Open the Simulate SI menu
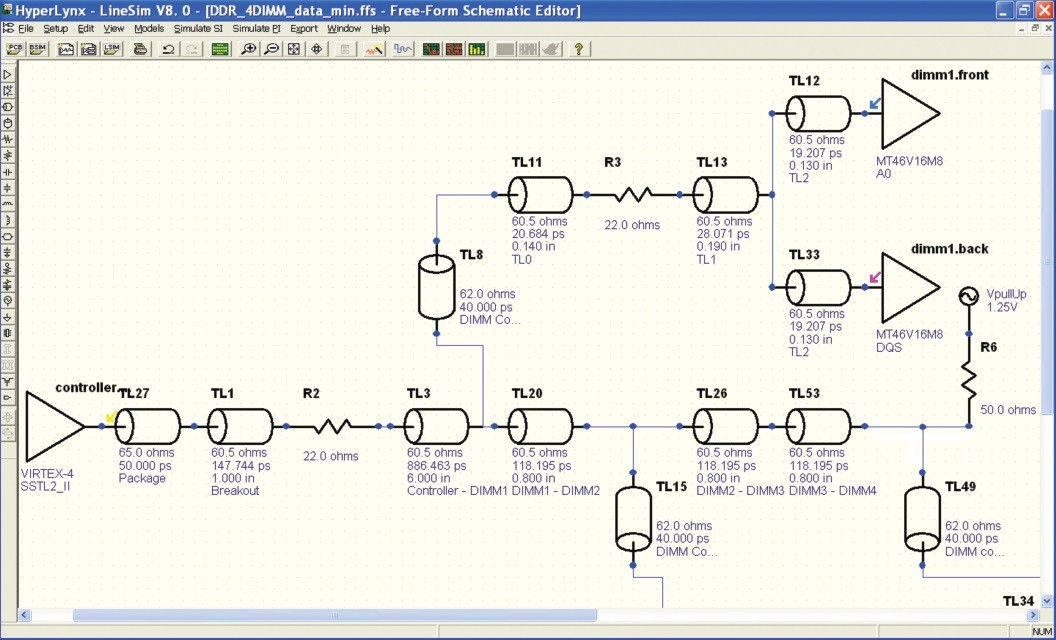 pyautogui.click(x=198, y=28)
